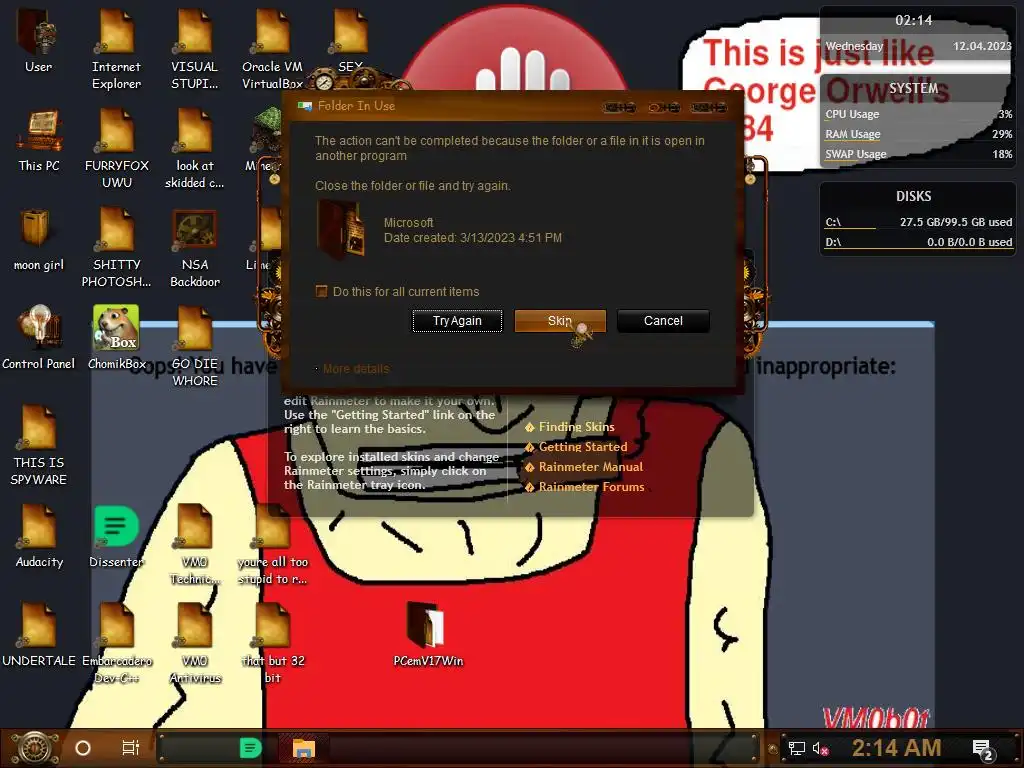Screen dimensions: 1024x768
Task: Check 'Do this for all current items'
Action: [x=321, y=291]
